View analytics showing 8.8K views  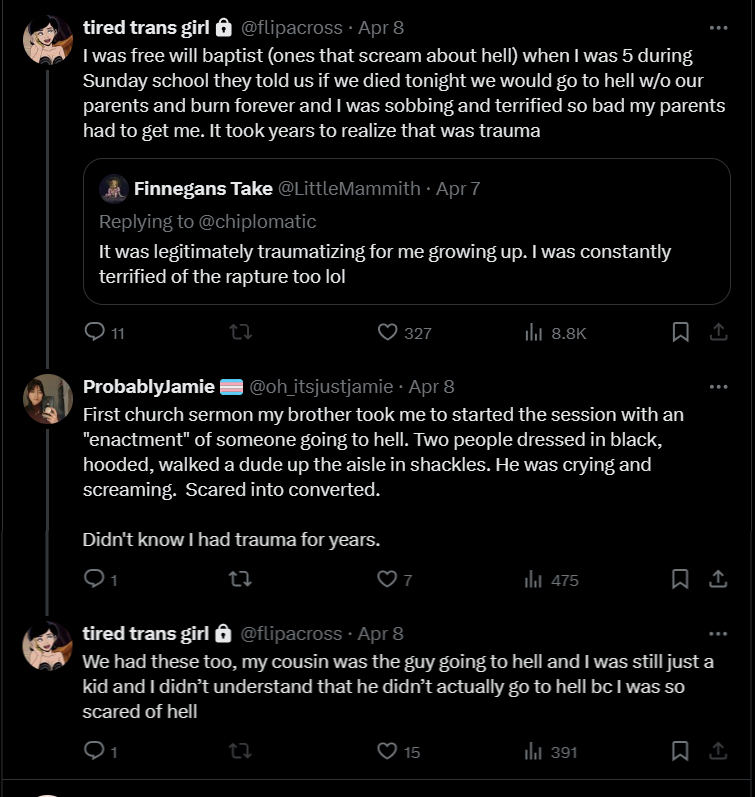point(555,333)
